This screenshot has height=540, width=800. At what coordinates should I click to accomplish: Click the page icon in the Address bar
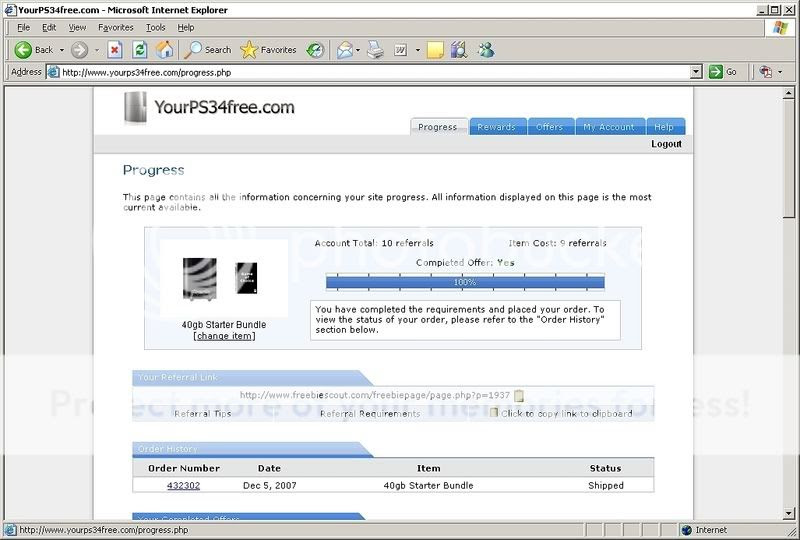click(x=53, y=72)
